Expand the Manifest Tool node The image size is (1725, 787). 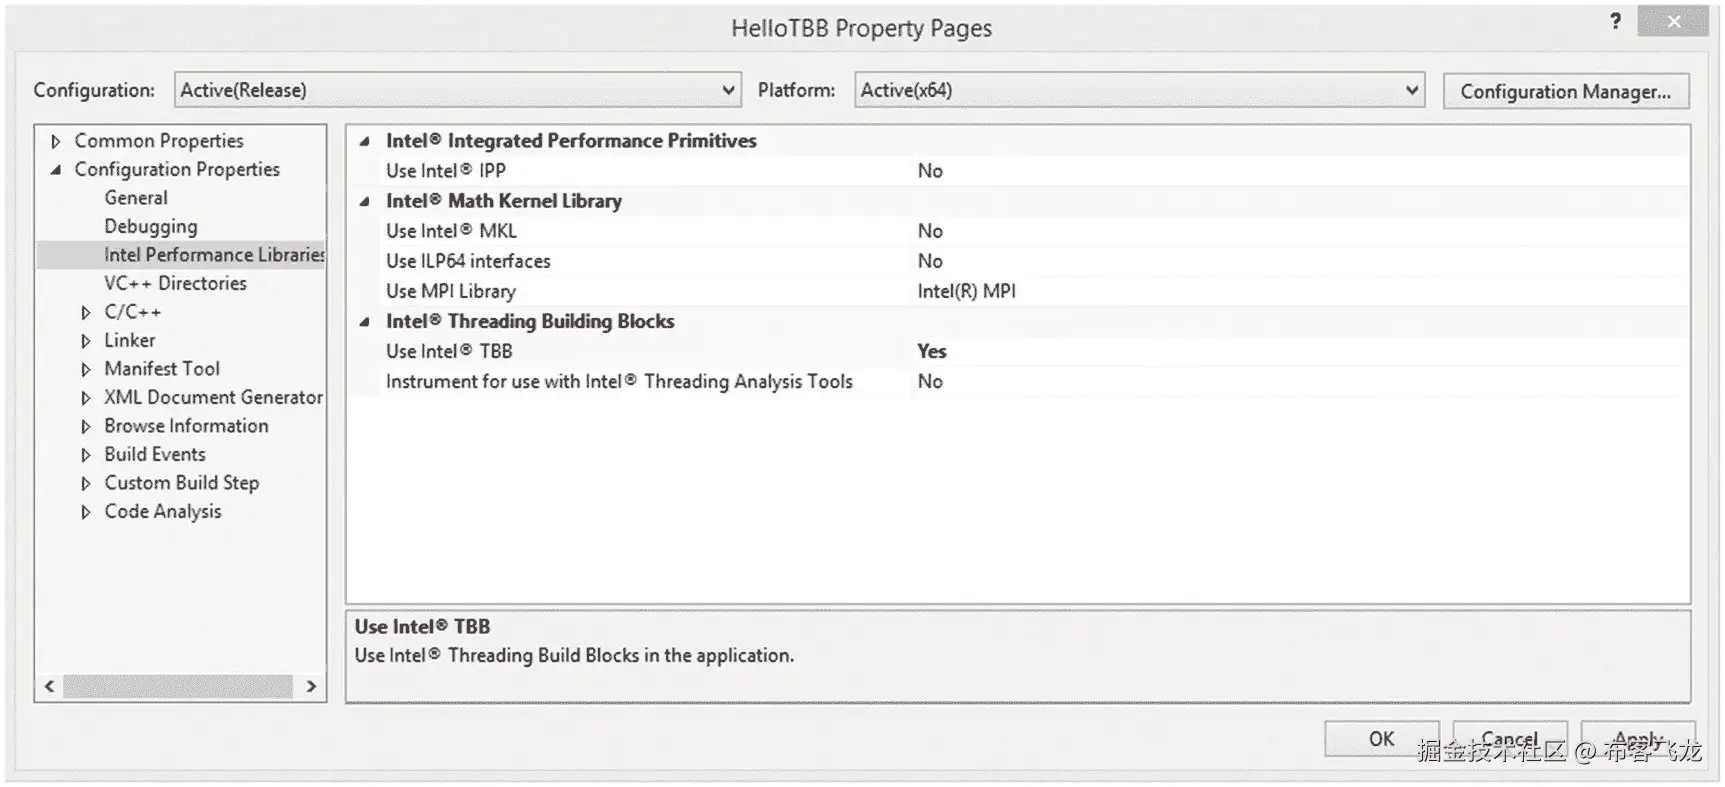tap(86, 369)
